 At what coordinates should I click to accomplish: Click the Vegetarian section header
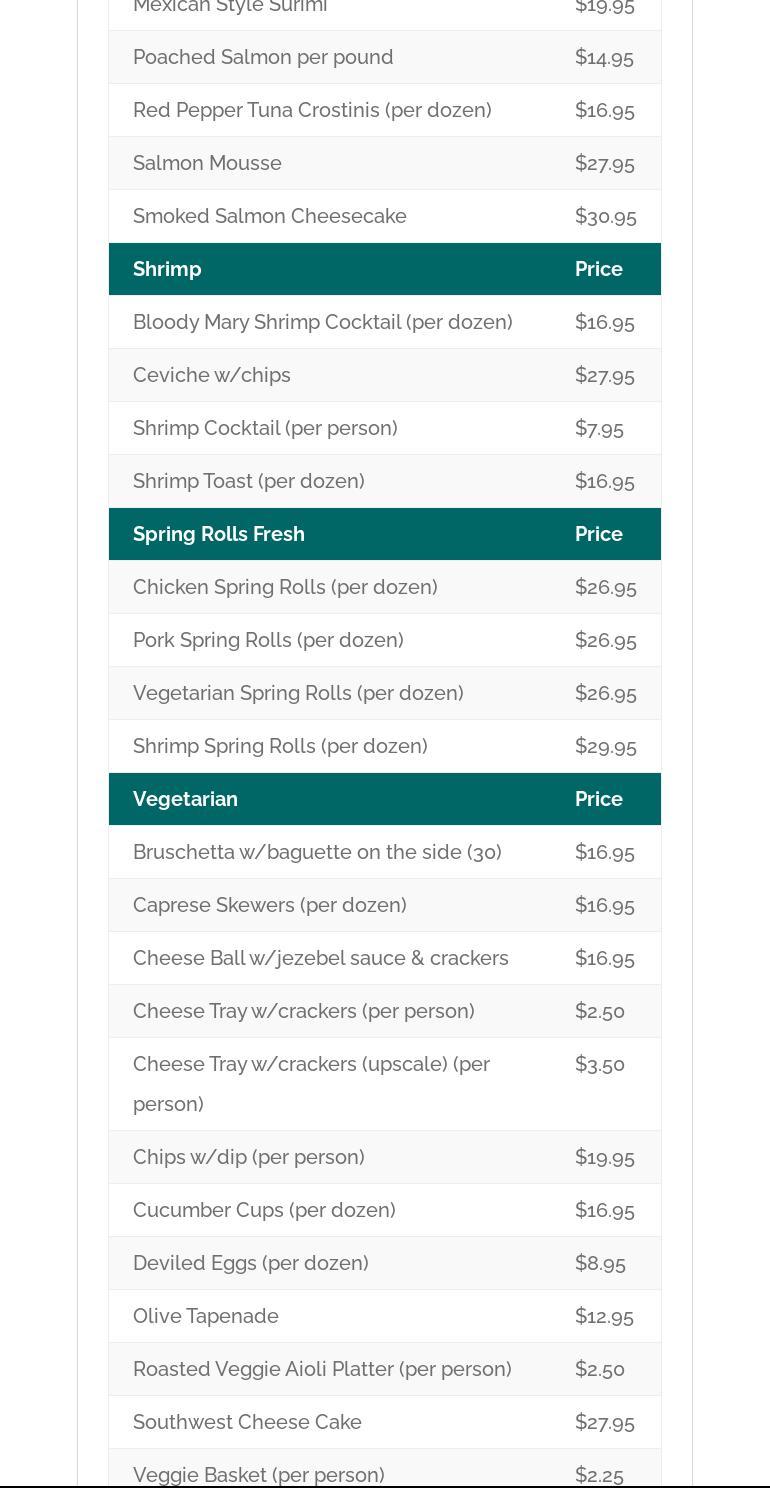coord(185,799)
